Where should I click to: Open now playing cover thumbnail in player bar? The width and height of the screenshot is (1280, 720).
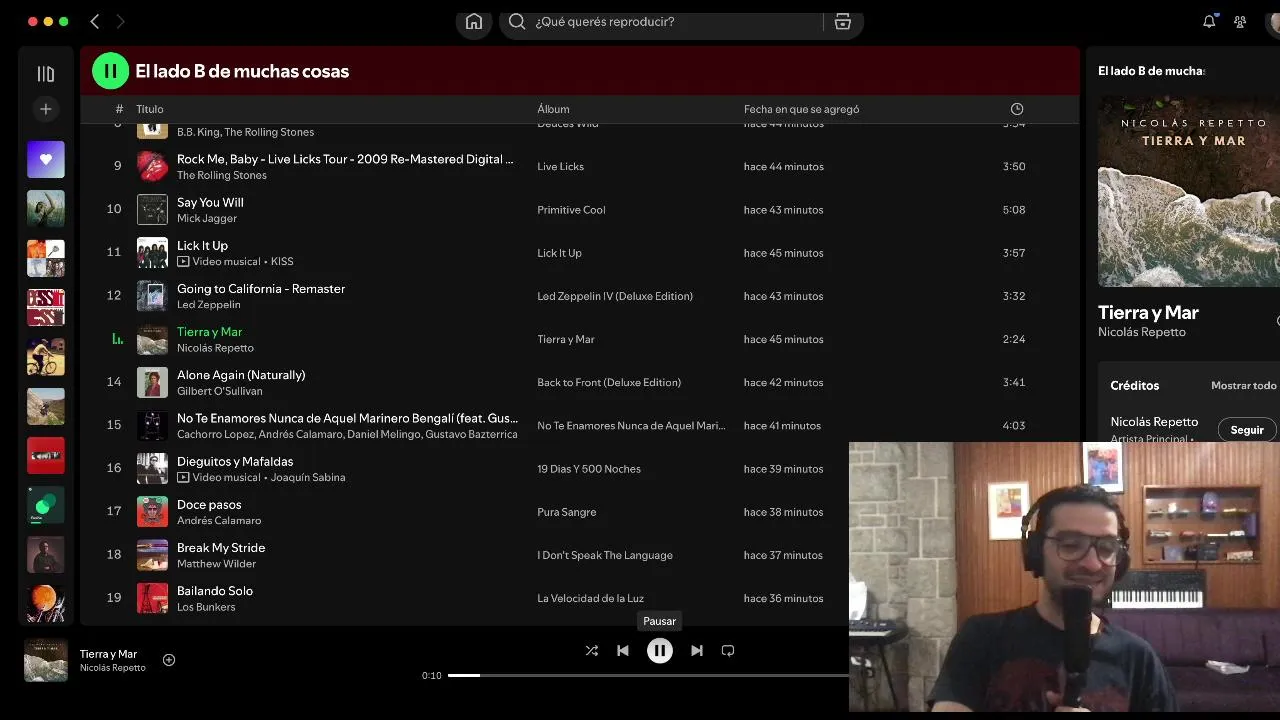click(x=46, y=660)
